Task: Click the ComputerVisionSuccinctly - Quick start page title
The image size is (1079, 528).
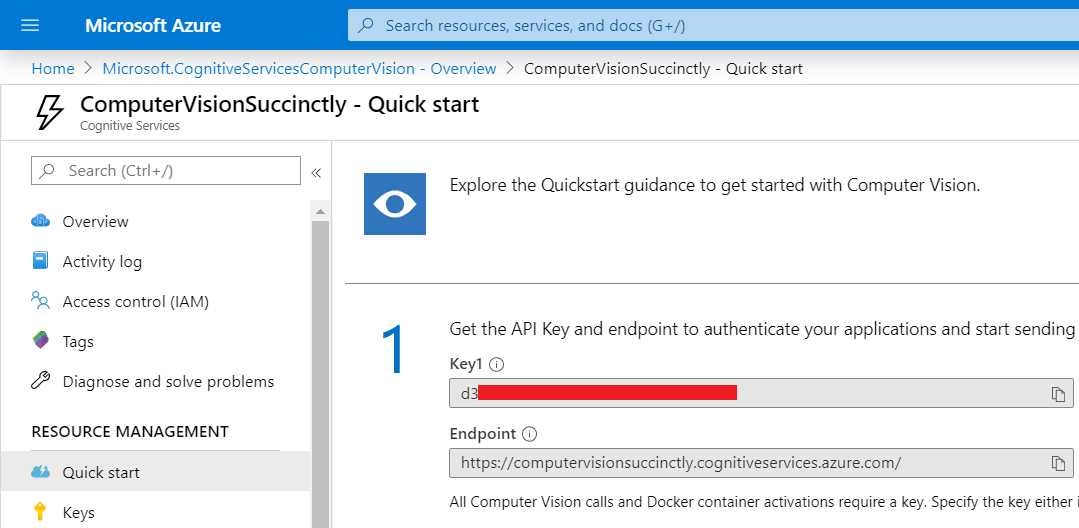Action: (x=279, y=105)
